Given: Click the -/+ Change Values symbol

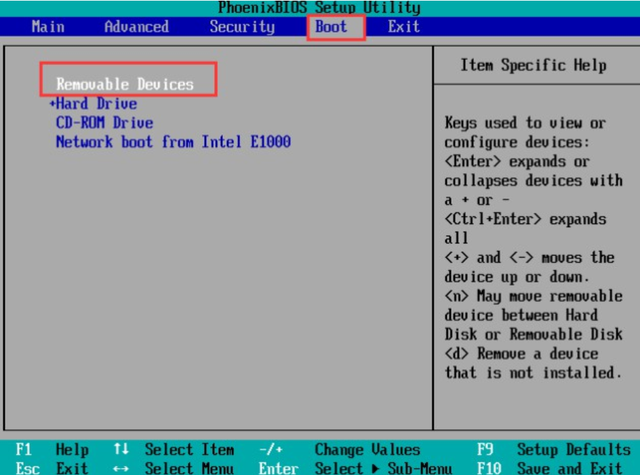Looking at the screenshot, I should 272,450.
